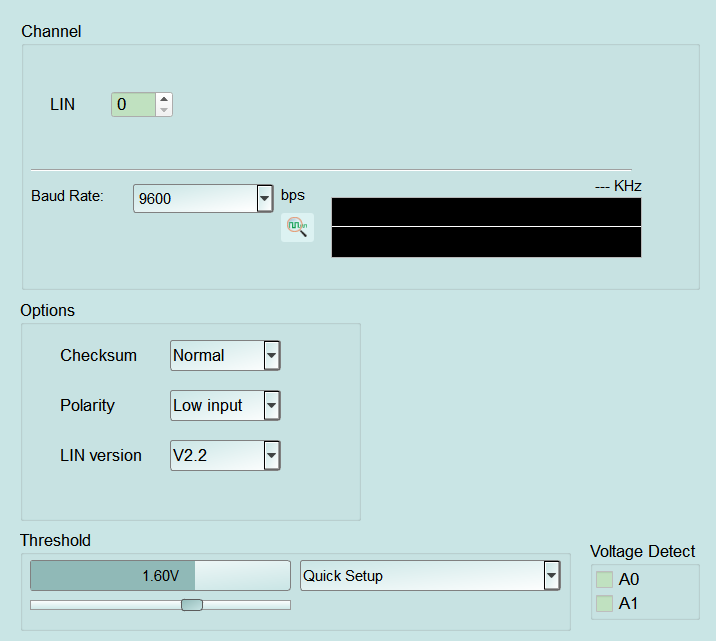Click the 'Voltage Detect' heading
This screenshot has height=641, width=716.
coord(642,552)
